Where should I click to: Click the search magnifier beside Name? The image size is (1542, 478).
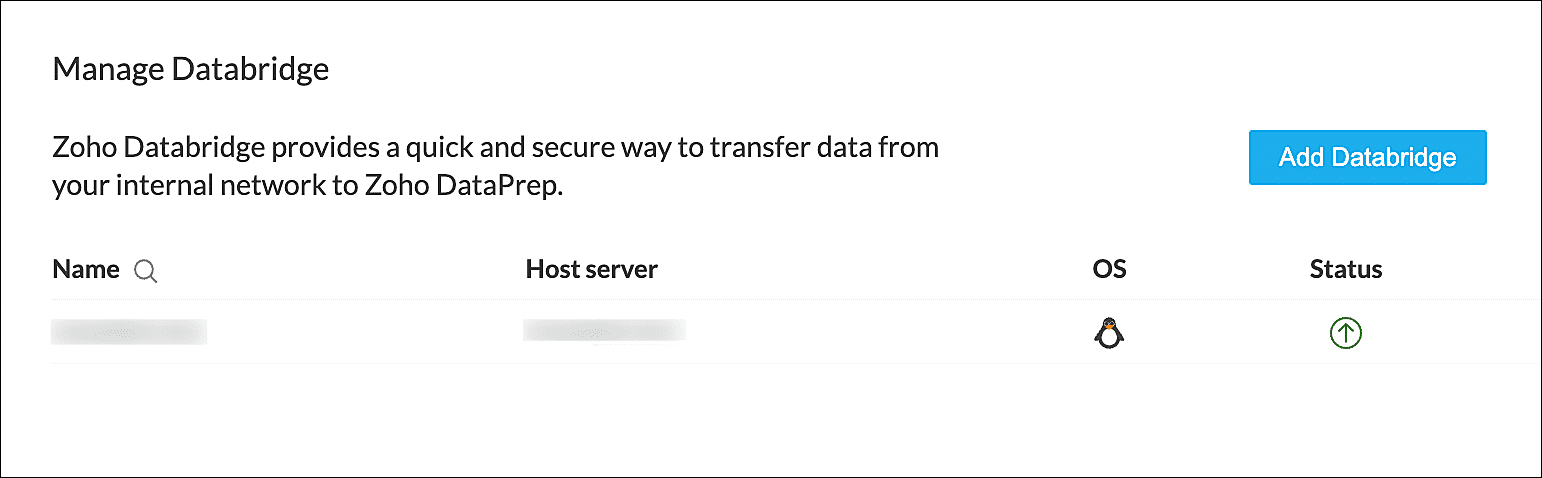pos(146,270)
